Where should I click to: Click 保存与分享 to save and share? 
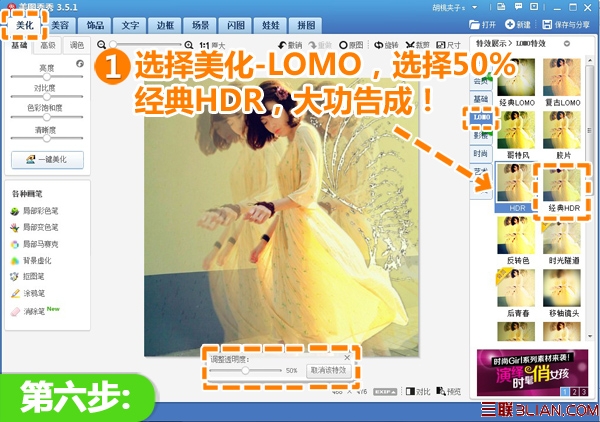(x=566, y=25)
